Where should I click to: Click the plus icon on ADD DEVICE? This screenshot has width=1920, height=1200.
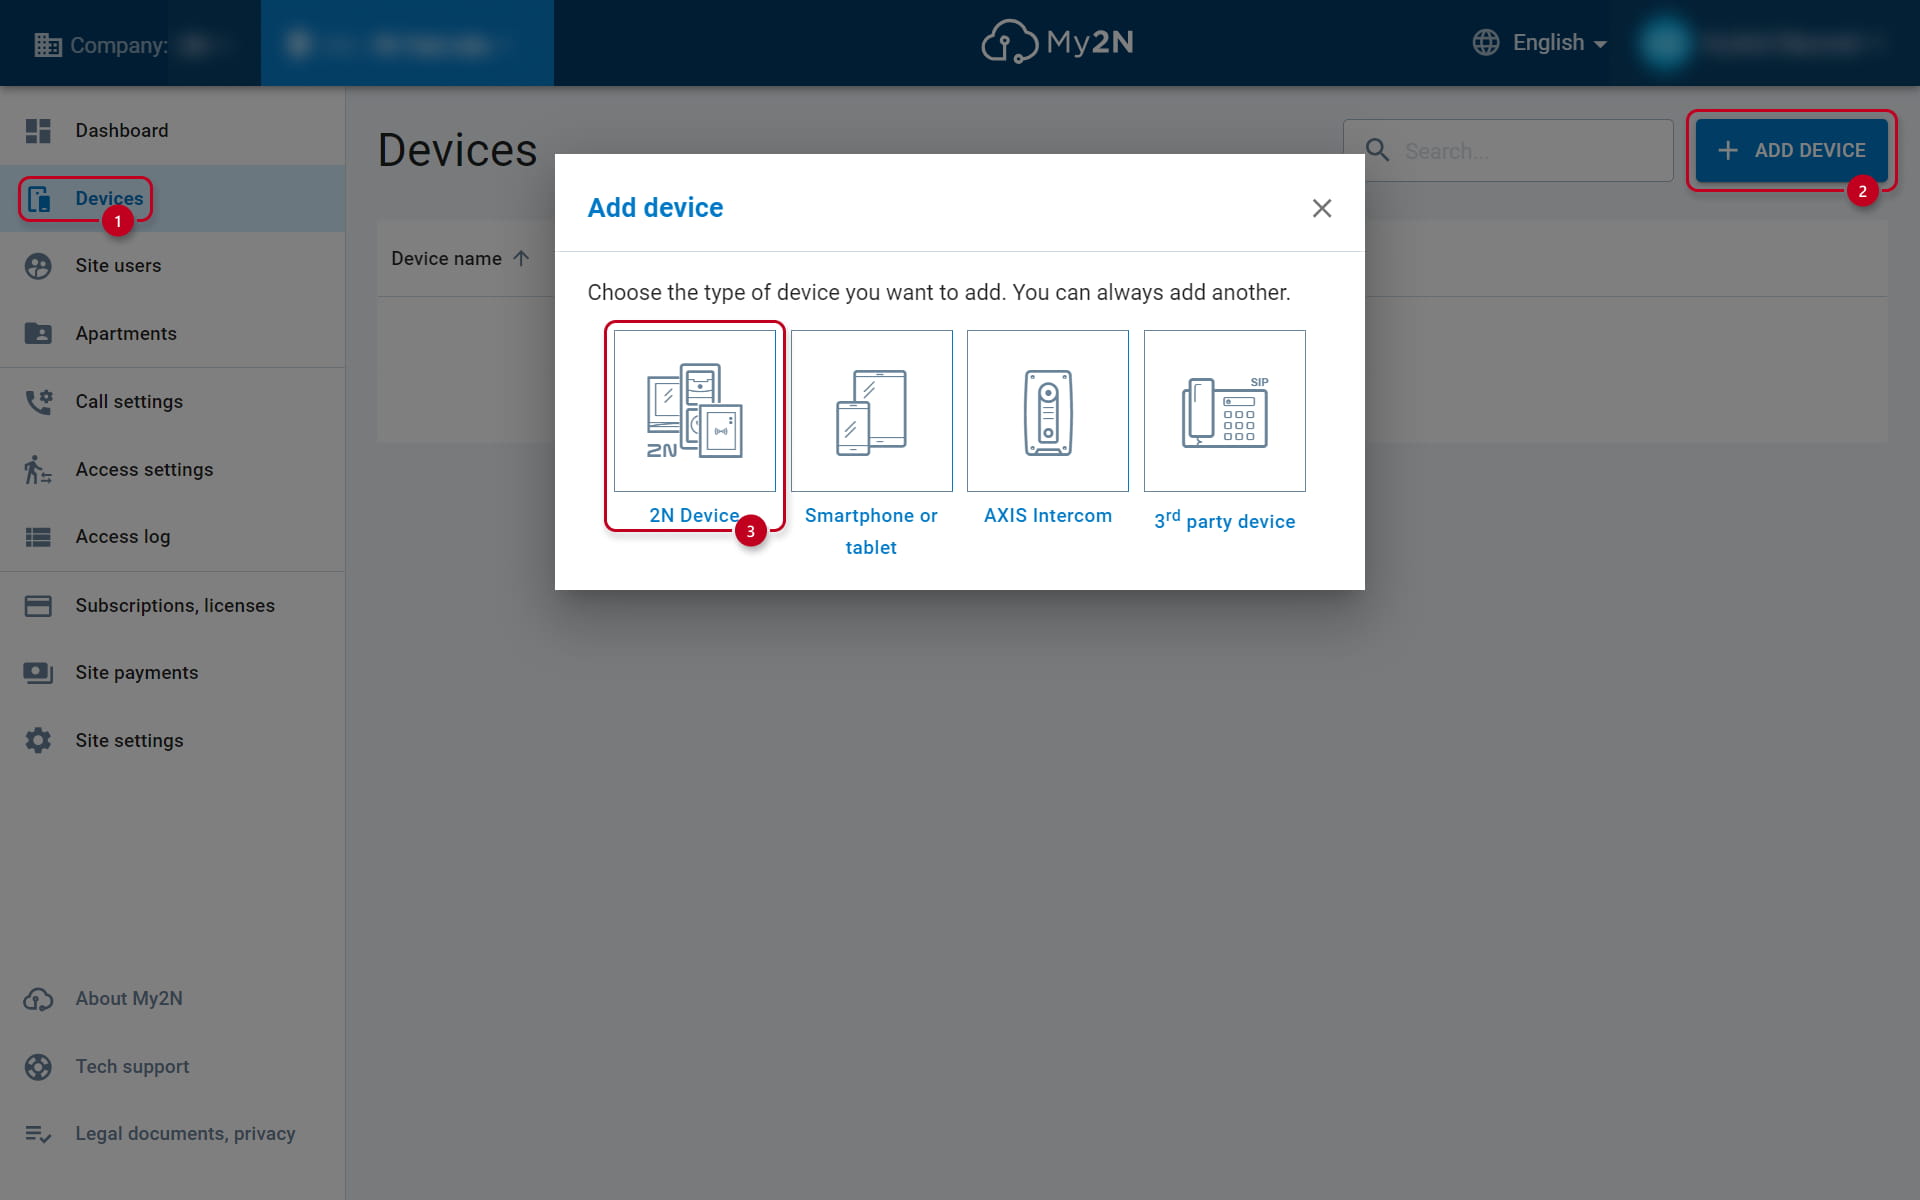pos(1728,150)
